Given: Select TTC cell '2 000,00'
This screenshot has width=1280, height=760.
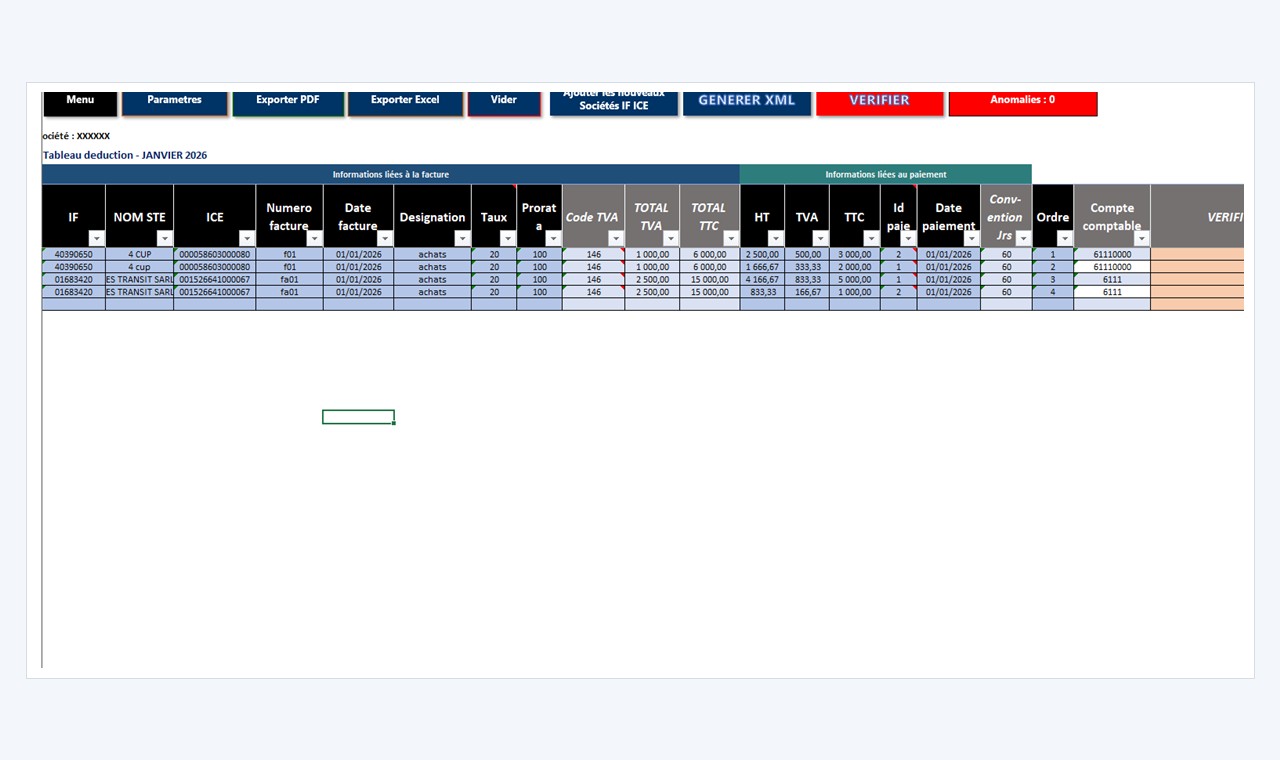Looking at the screenshot, I should pos(855,267).
